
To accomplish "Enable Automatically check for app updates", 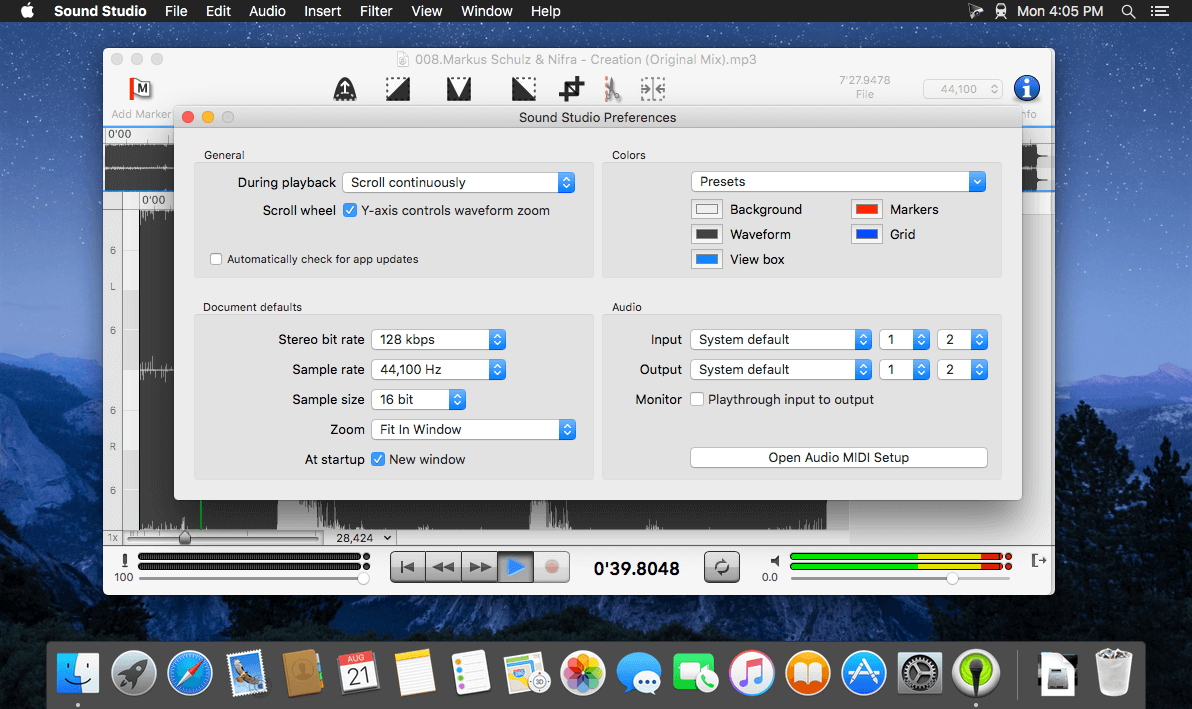I will 216,259.
